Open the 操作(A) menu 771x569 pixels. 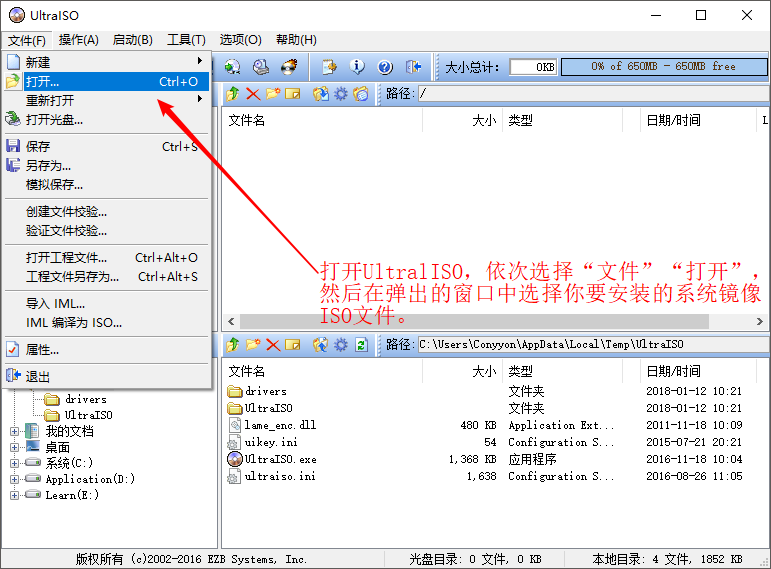(79, 40)
